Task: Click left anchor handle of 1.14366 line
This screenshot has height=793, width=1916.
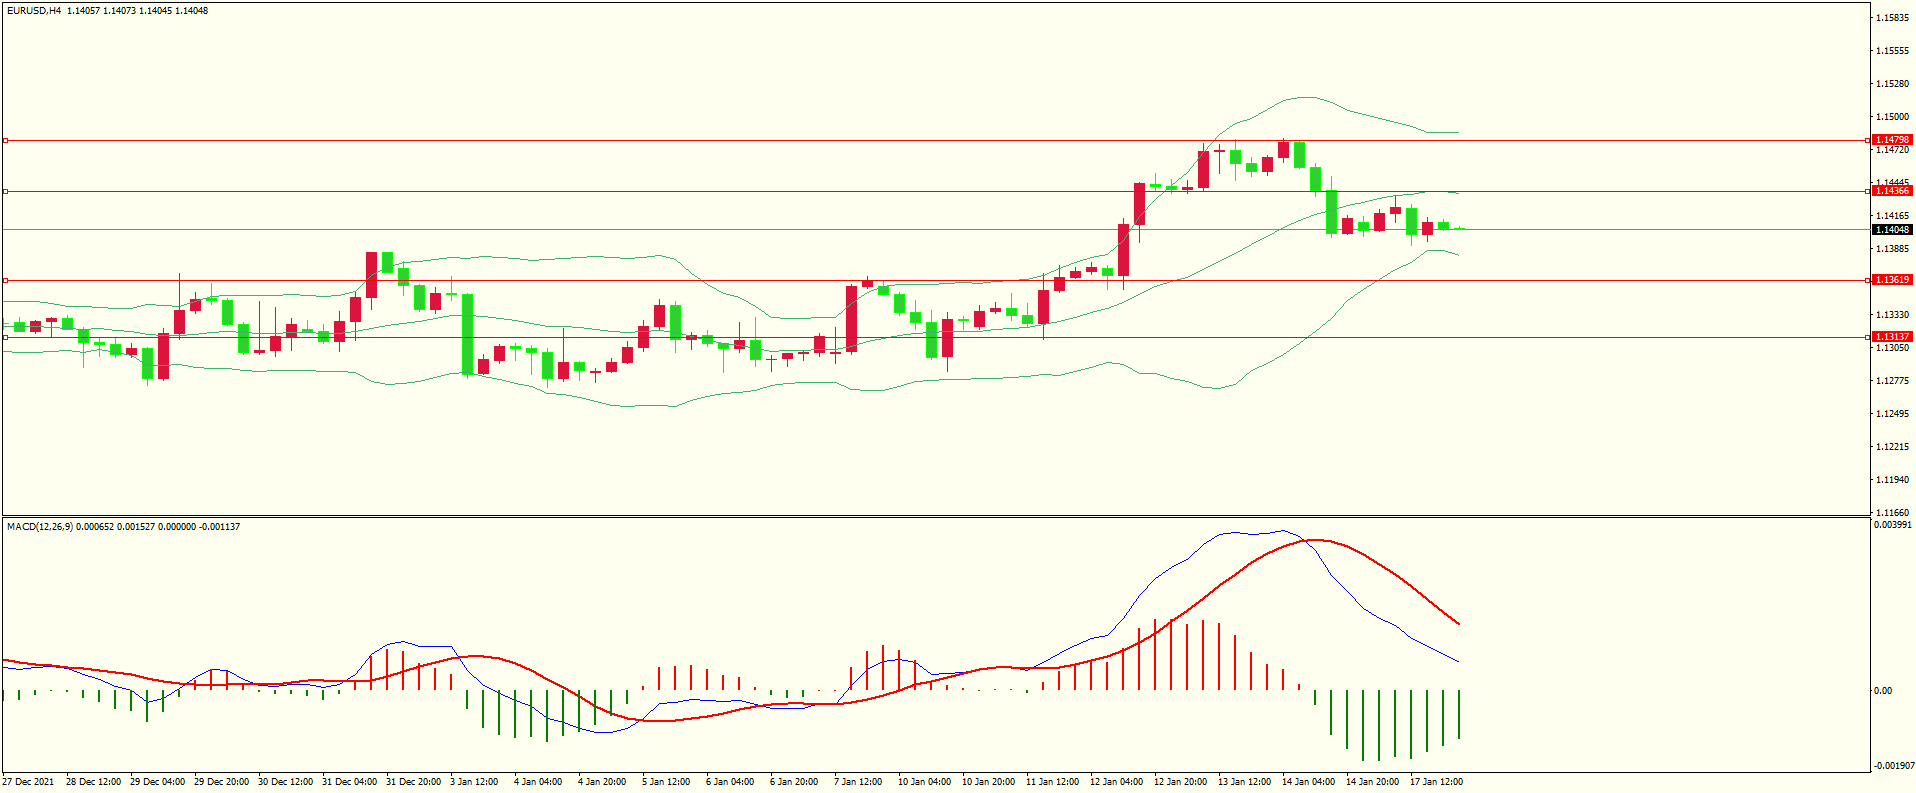Action: click(5, 191)
